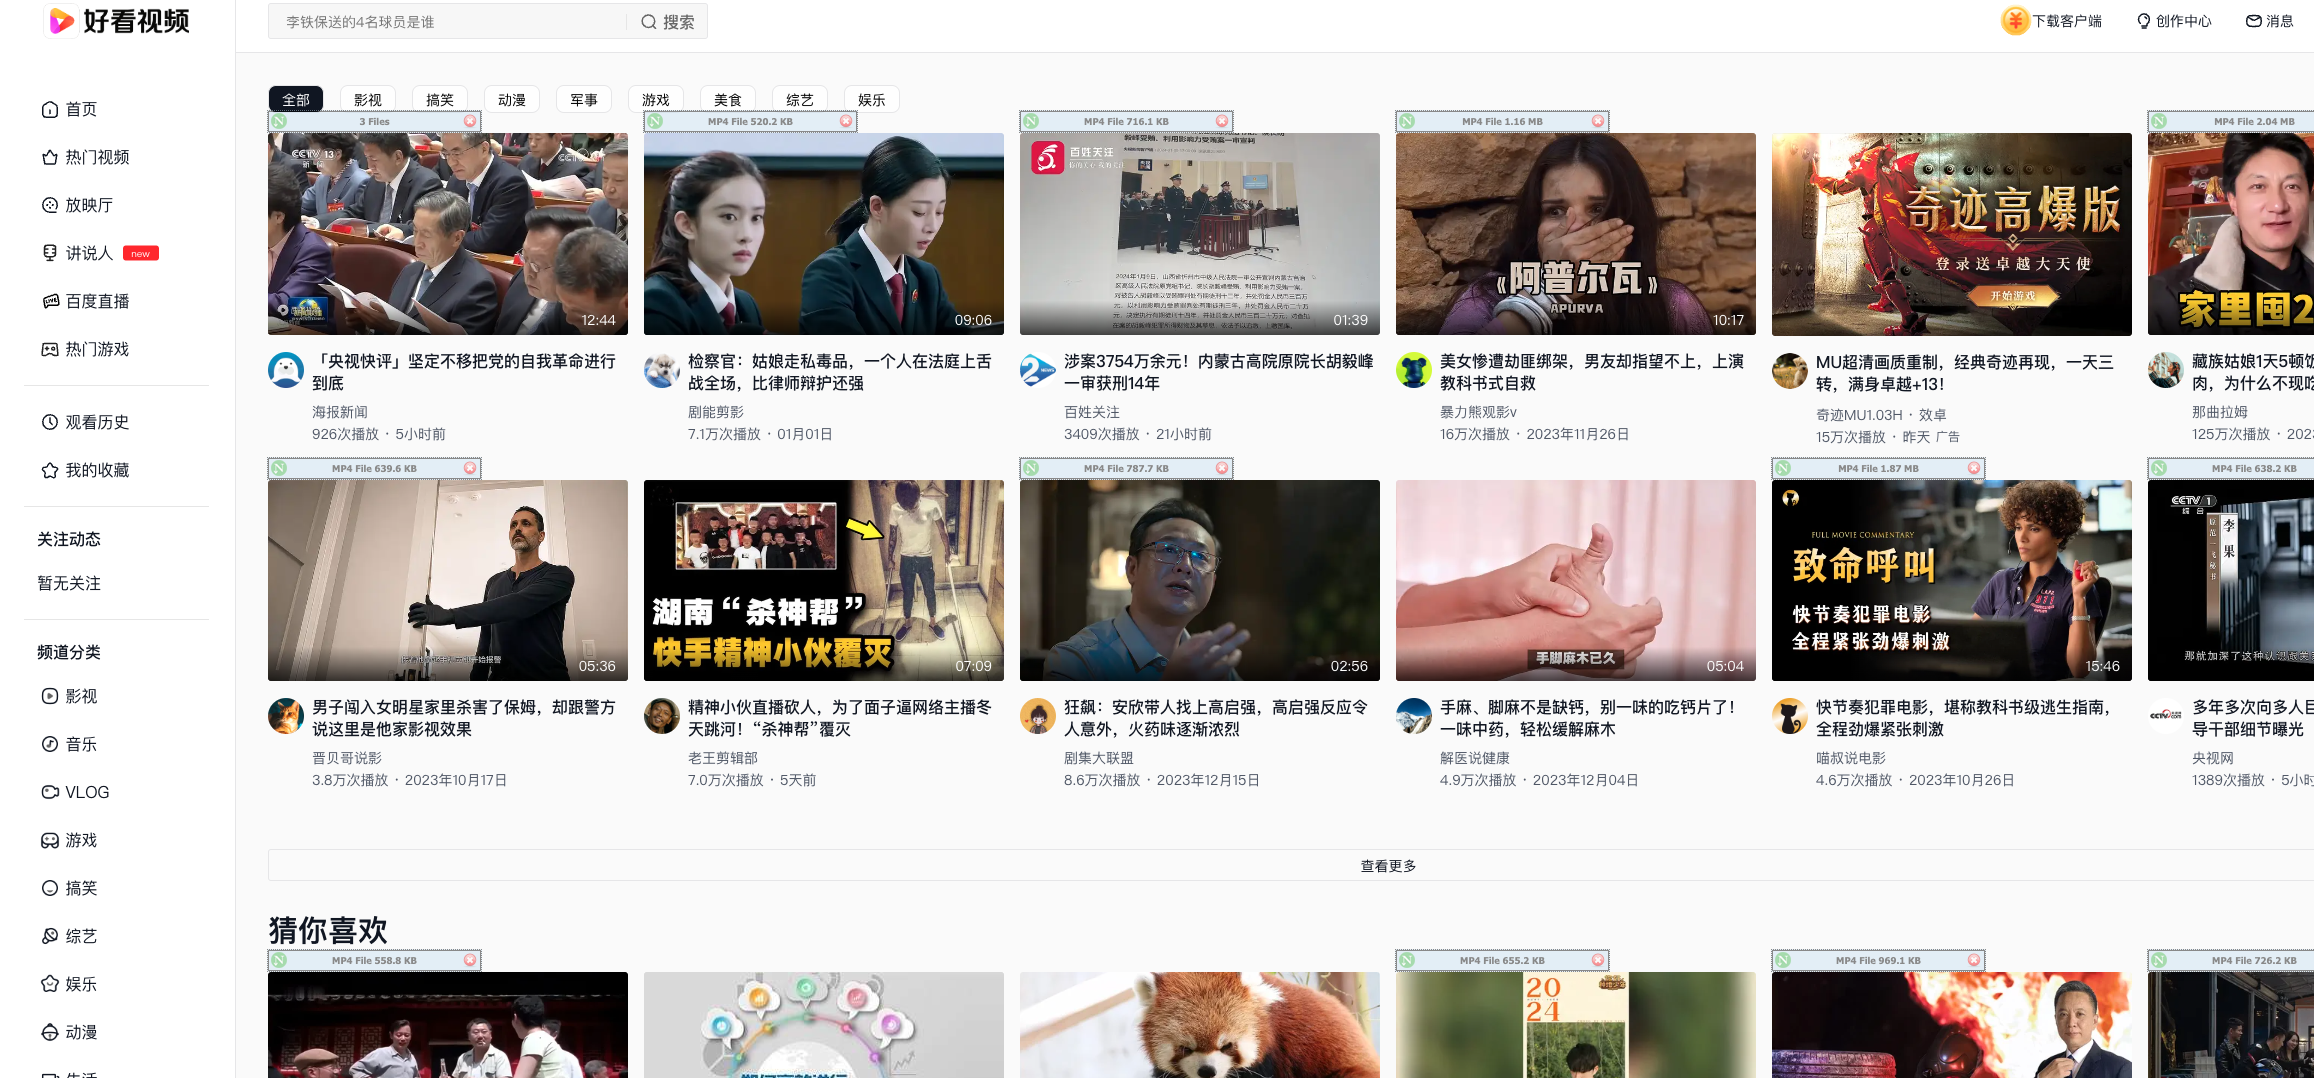Screen dimensions: 2314x1078
Task: Open 消息 messages
Action: [x=2269, y=21]
